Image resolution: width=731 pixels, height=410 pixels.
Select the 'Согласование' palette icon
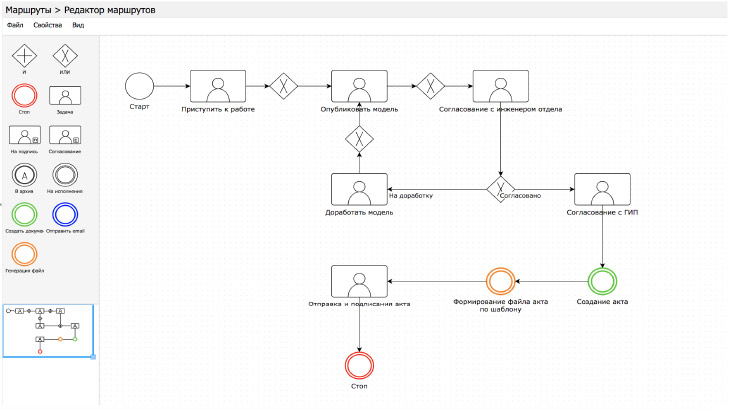tap(65, 136)
